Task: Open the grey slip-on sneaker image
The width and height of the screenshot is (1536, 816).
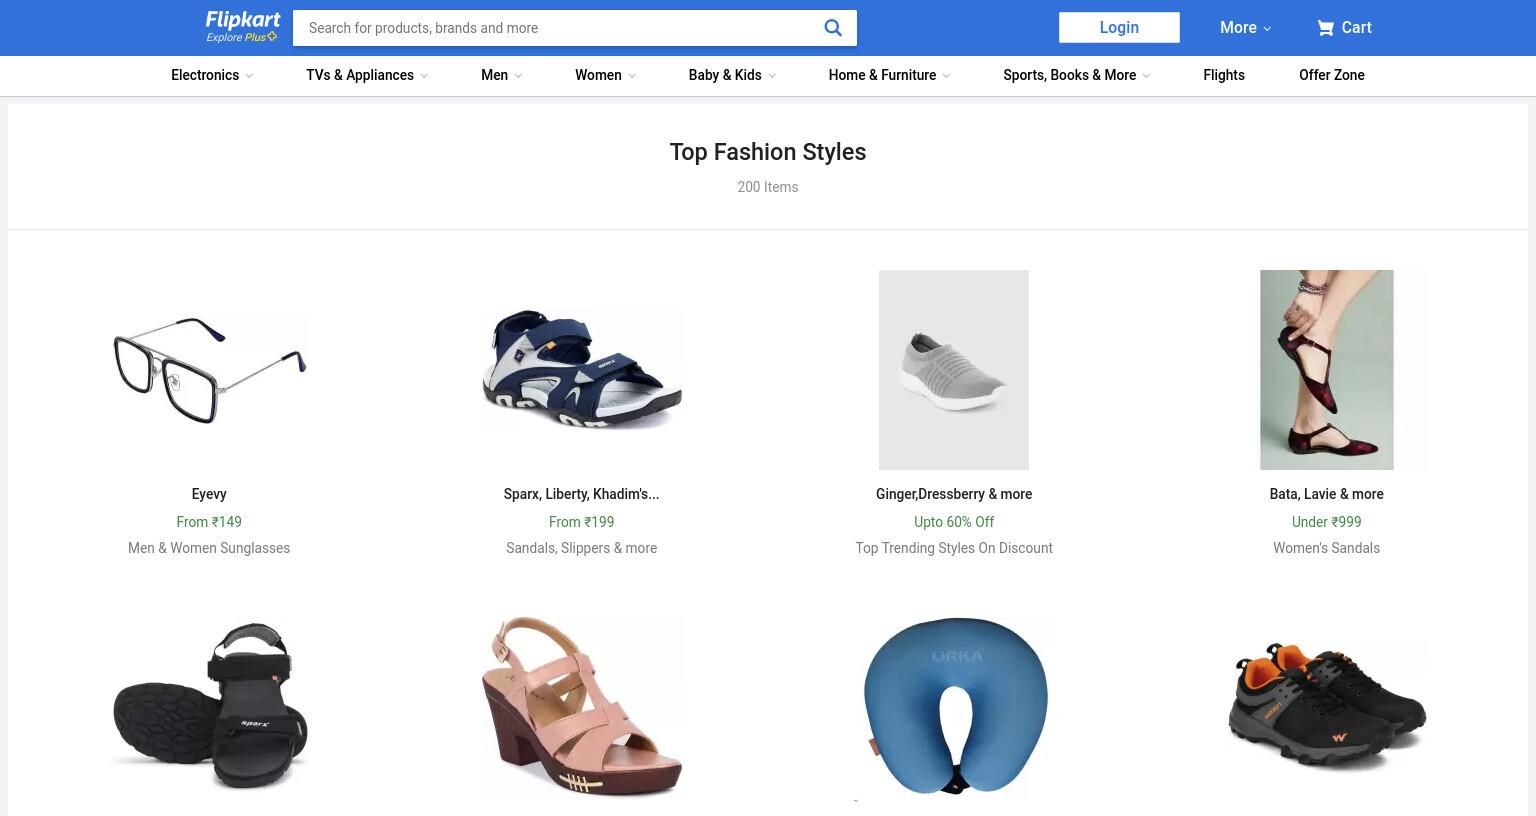Action: point(954,370)
